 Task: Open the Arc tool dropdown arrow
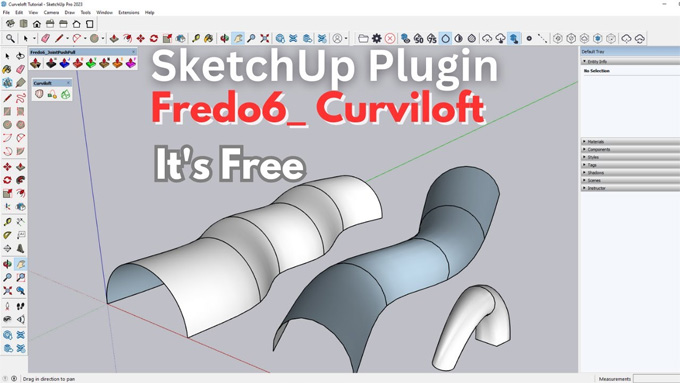(x=85, y=39)
